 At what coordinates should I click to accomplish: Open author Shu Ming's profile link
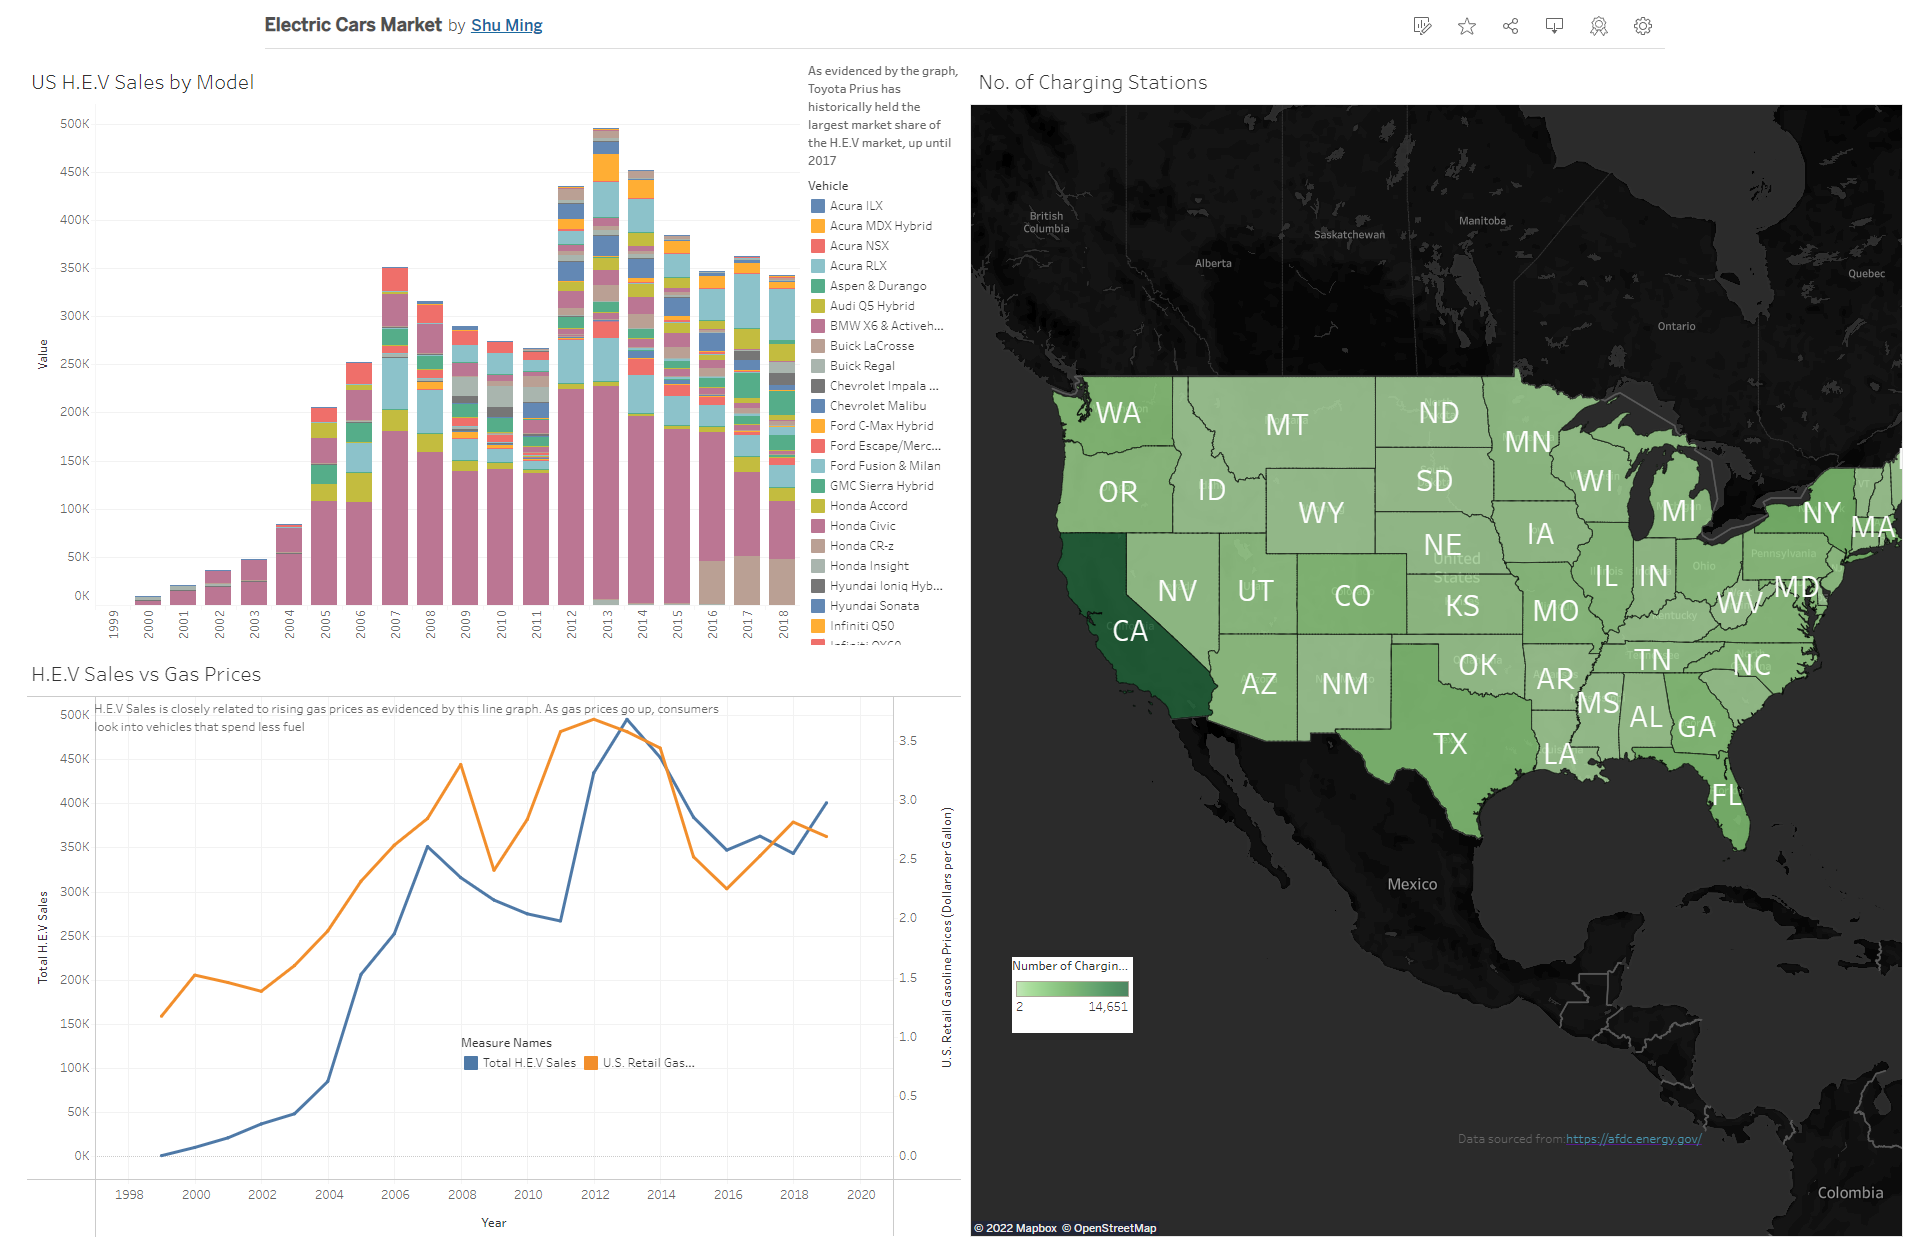coord(506,25)
